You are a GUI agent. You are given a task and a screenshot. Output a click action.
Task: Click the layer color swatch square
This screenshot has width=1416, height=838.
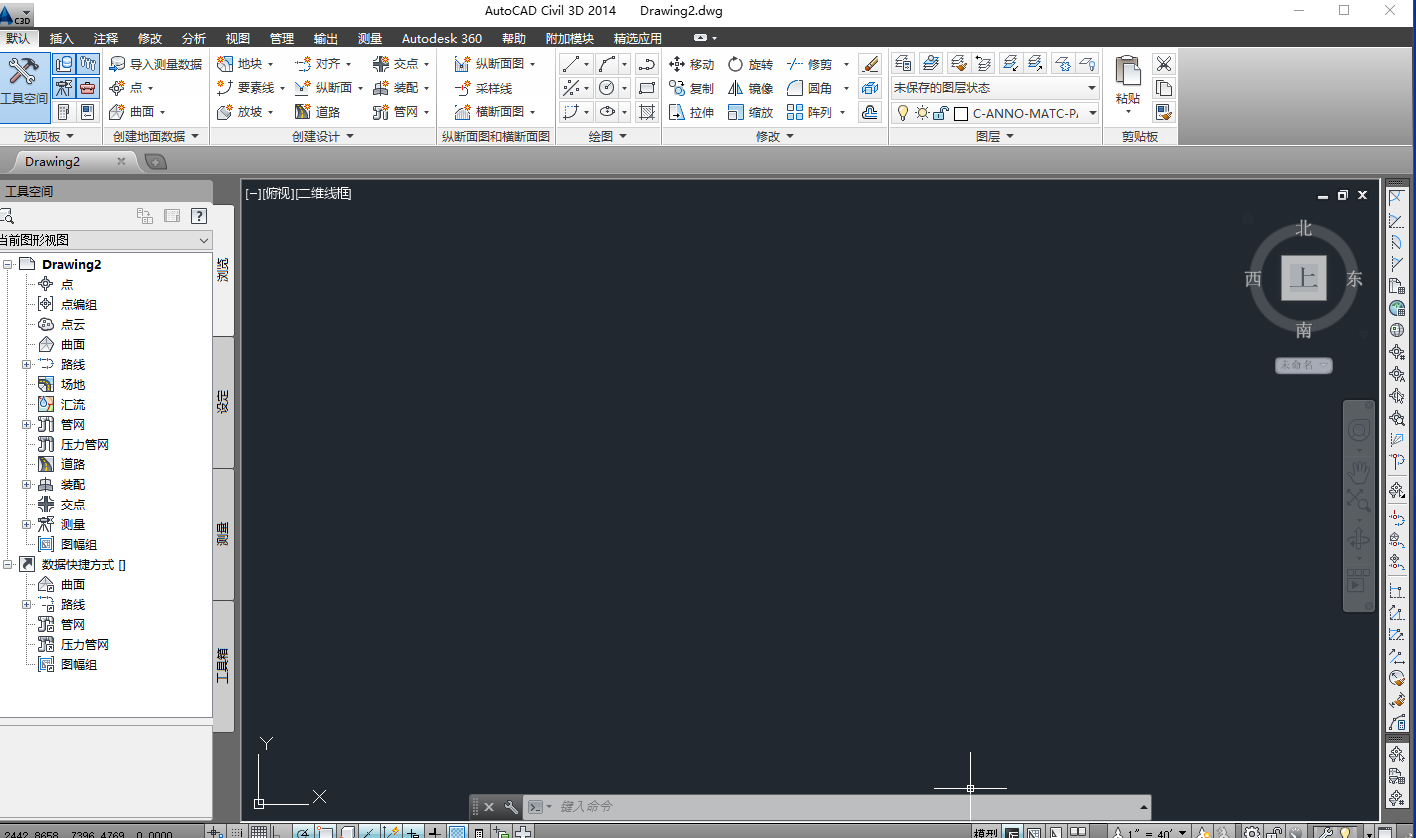point(961,113)
